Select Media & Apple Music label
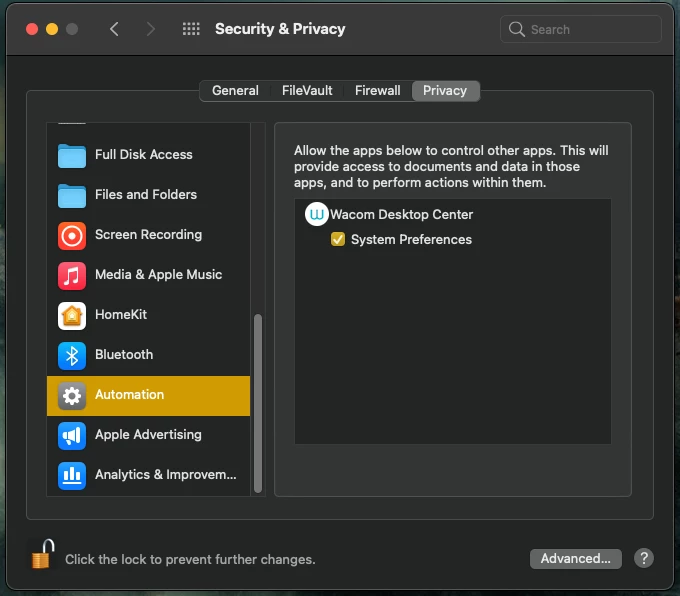 (x=158, y=275)
